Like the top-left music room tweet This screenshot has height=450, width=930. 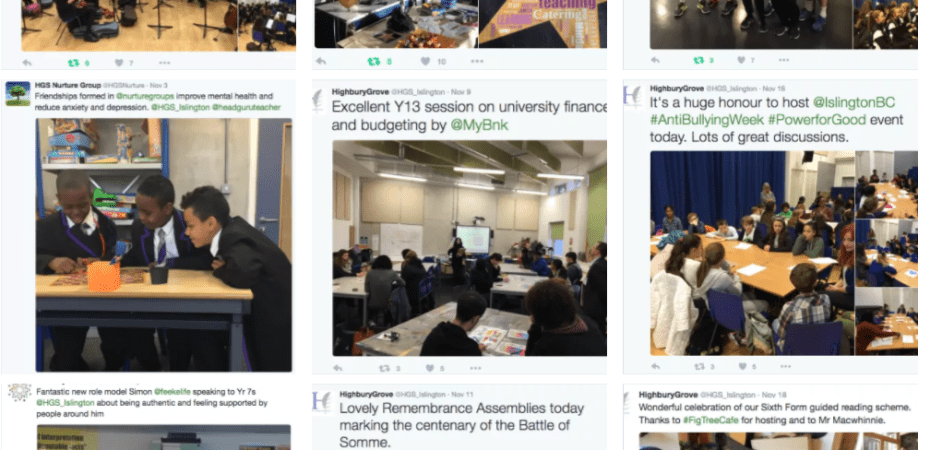tap(119, 63)
